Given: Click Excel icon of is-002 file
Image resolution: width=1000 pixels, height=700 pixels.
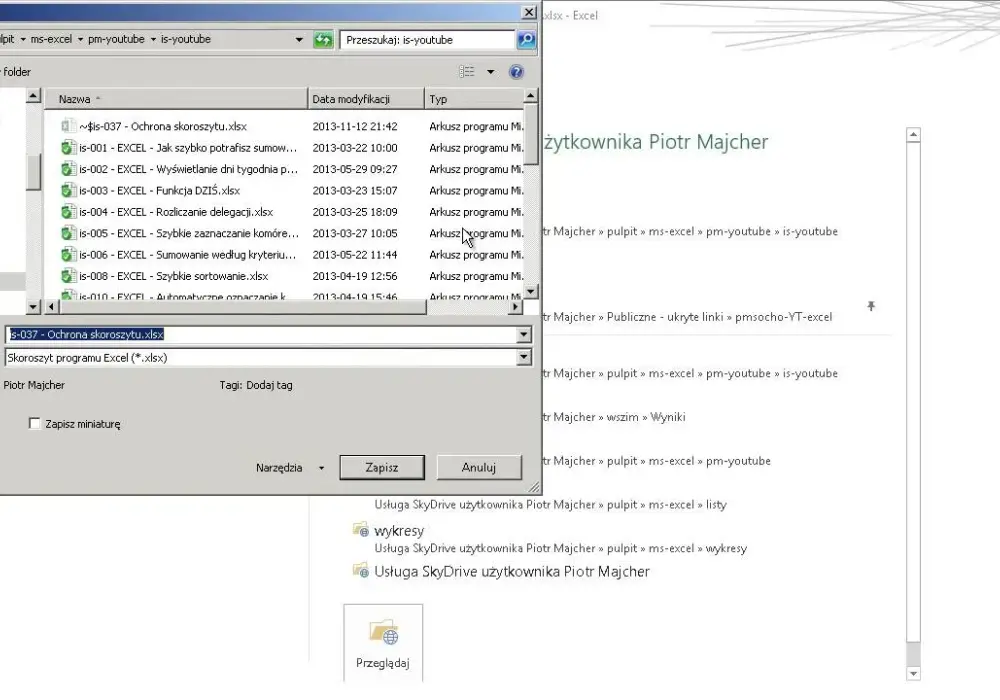Looking at the screenshot, I should point(67,170).
